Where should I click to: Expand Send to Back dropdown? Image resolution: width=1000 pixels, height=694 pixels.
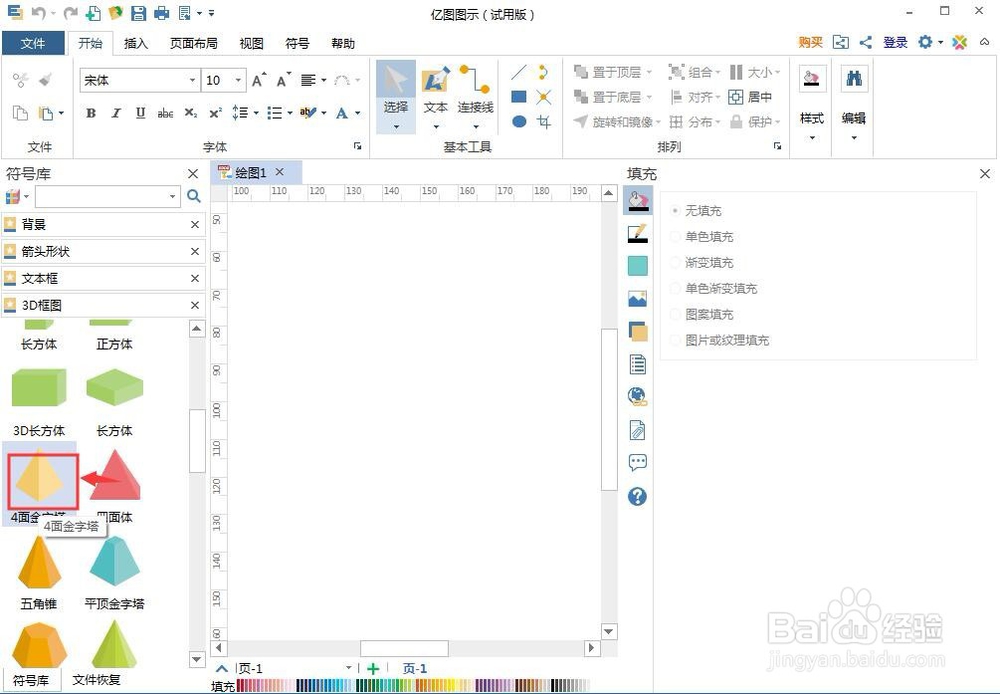click(649, 97)
